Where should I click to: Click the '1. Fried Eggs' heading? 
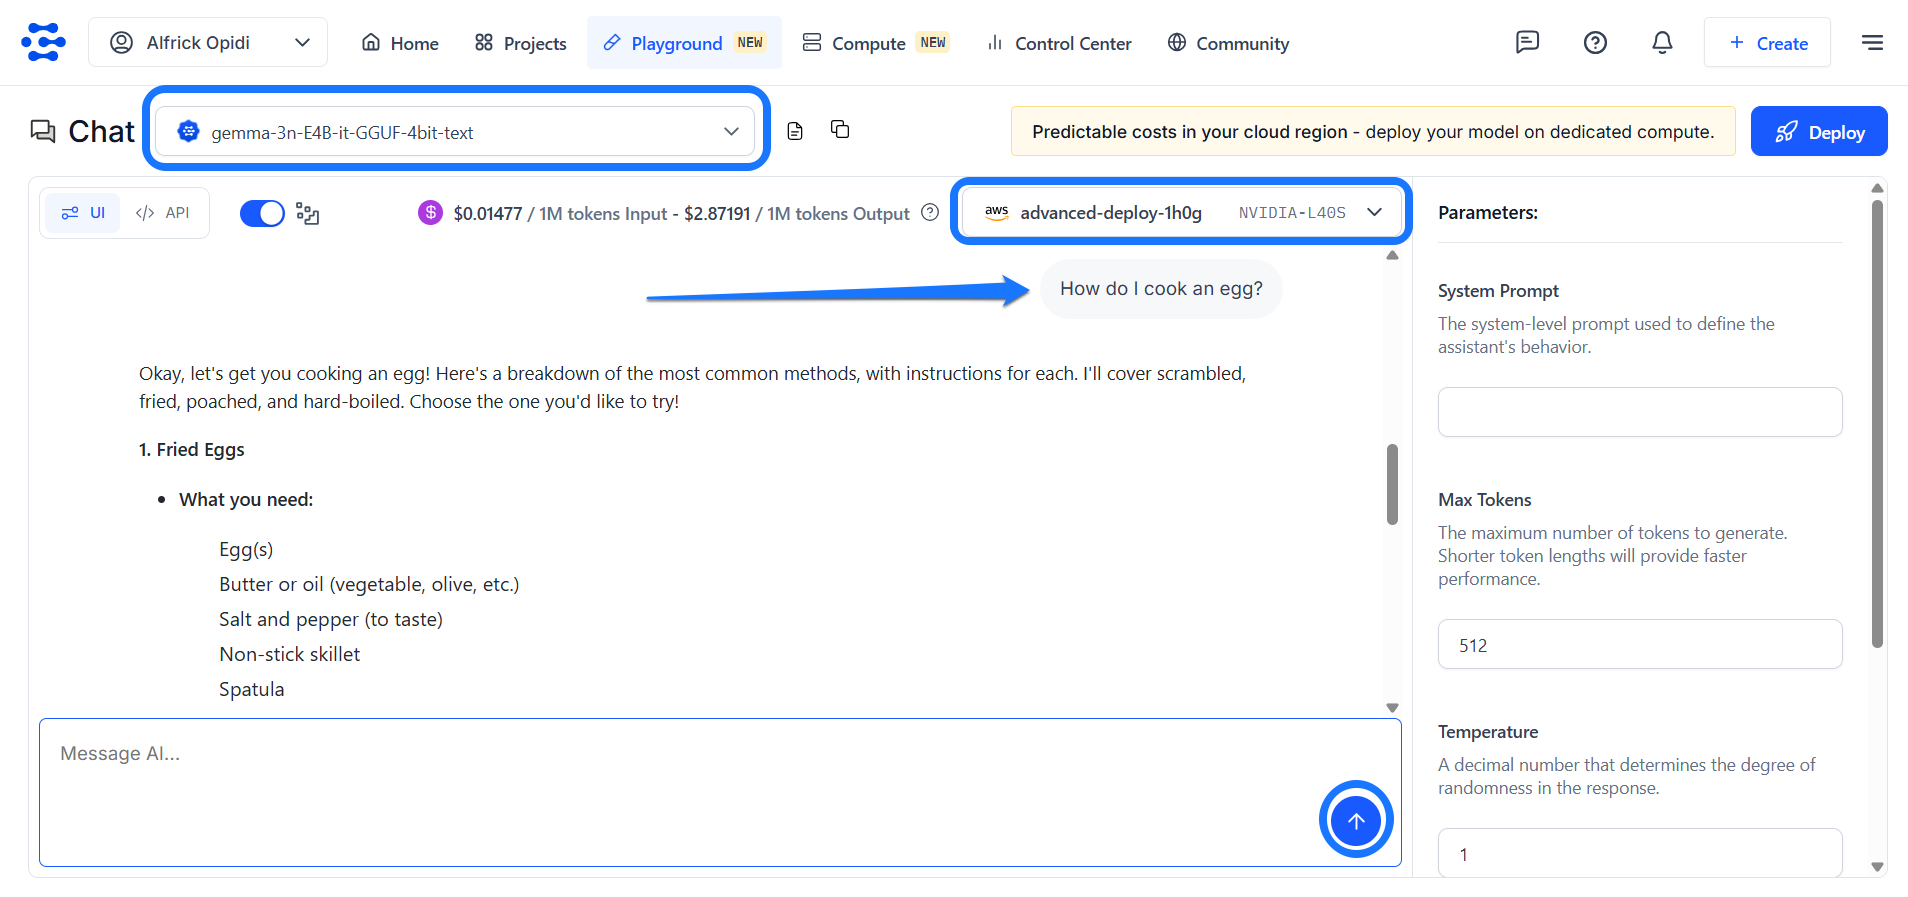(192, 450)
